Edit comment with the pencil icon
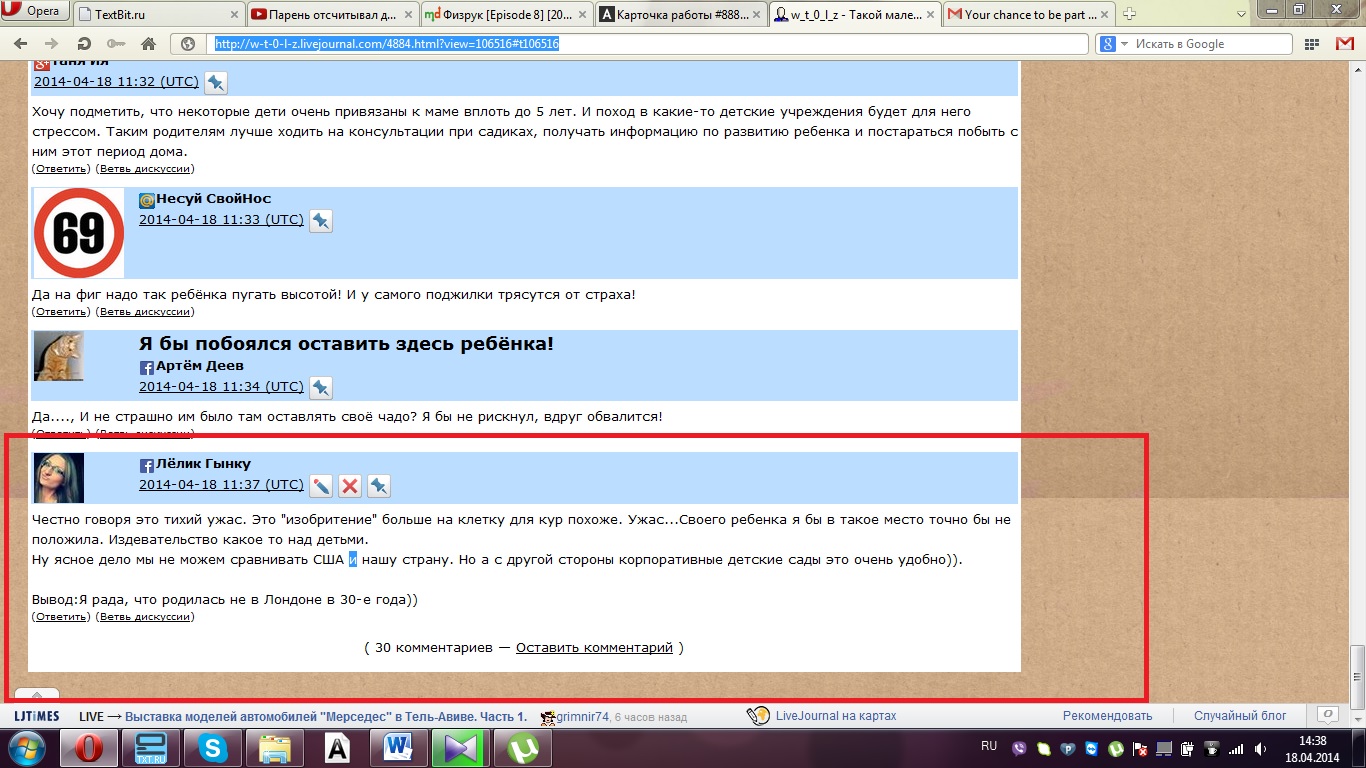Viewport: 1366px width, 768px height. (x=321, y=486)
